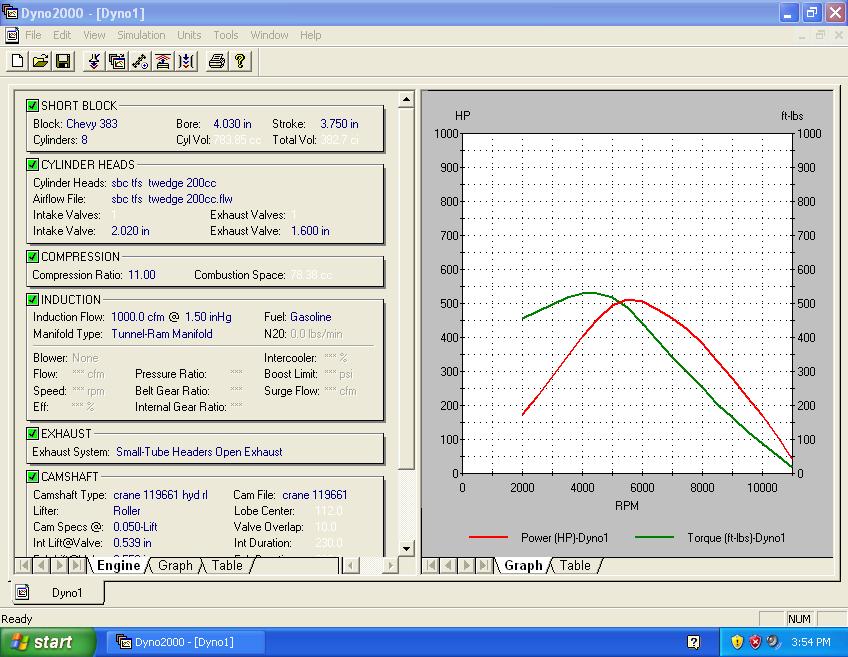The image size is (848, 657).
Task: Open the Exhaust System selection field
Action: coord(199,452)
